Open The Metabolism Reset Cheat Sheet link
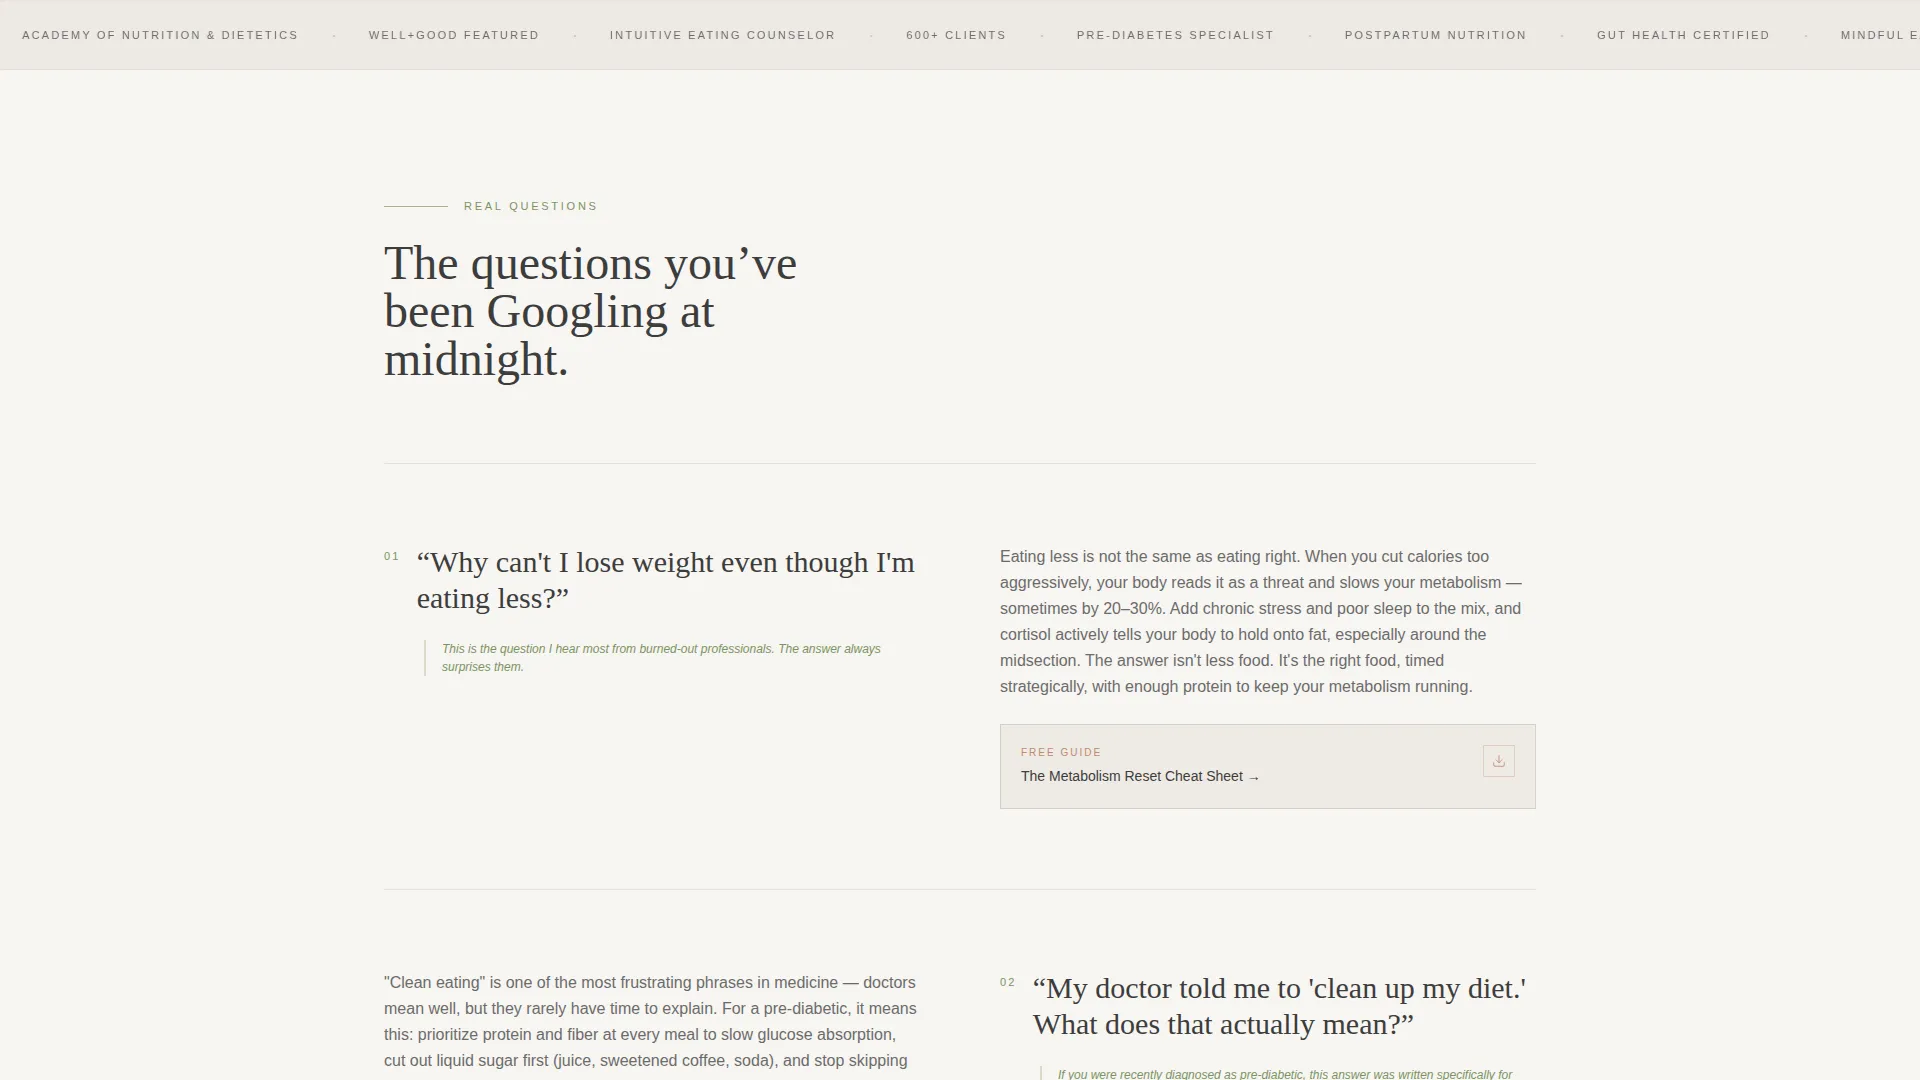The height and width of the screenshot is (1080, 1920). coord(1140,777)
